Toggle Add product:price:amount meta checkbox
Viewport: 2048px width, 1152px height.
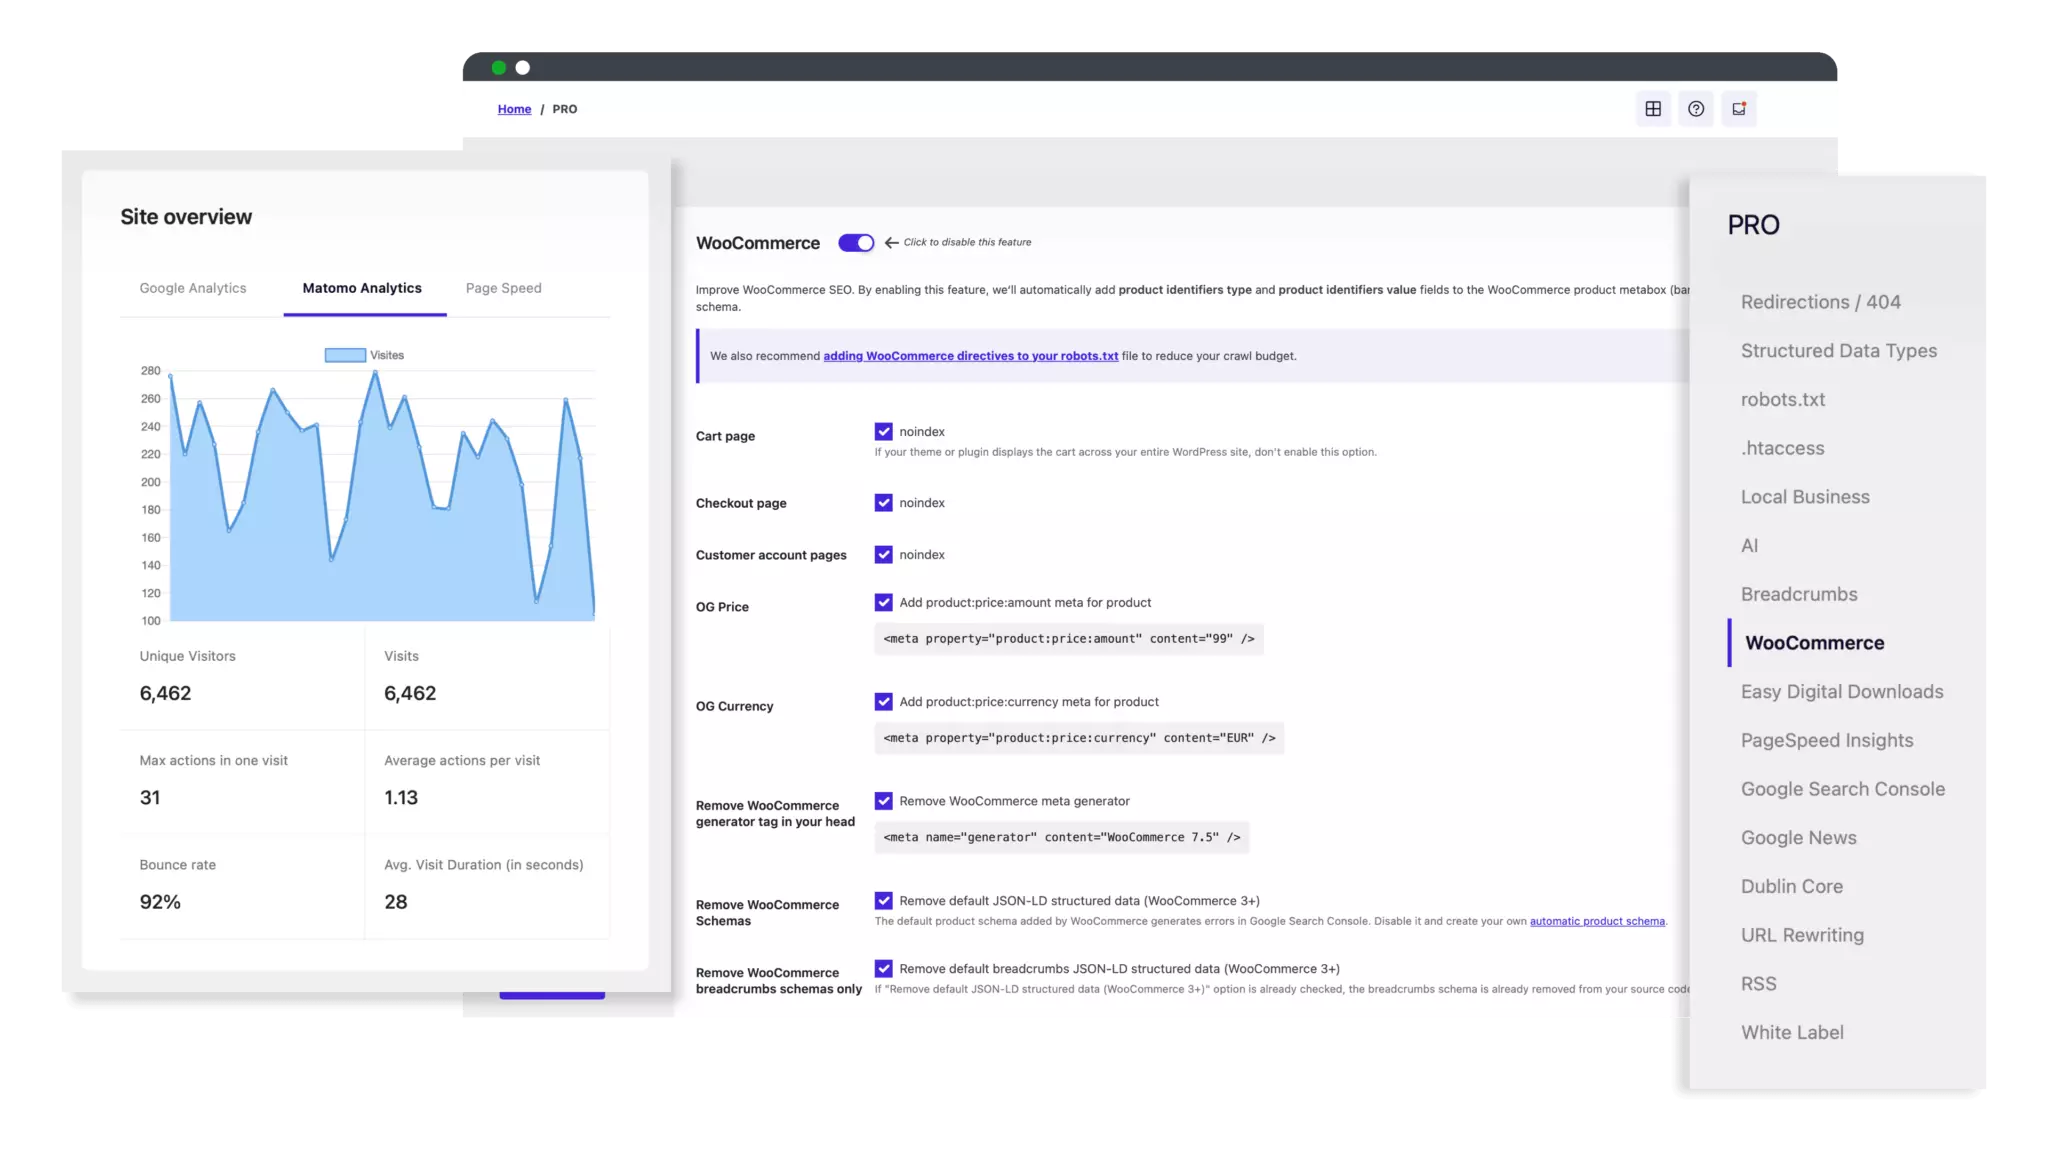(x=883, y=603)
